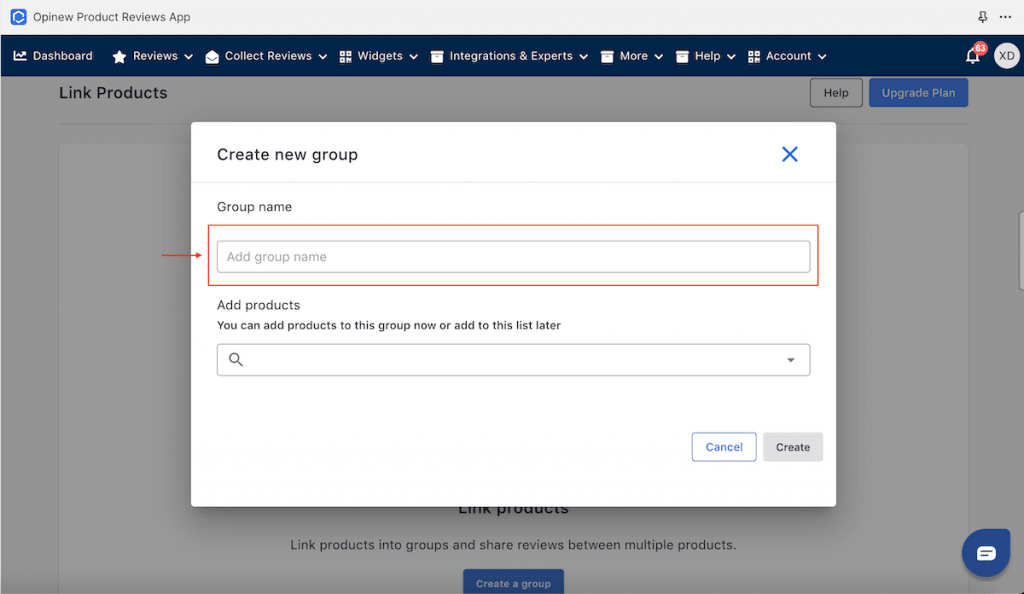The image size is (1024, 594).
Task: Expand the Collect Reviews menu
Action: pos(266,56)
